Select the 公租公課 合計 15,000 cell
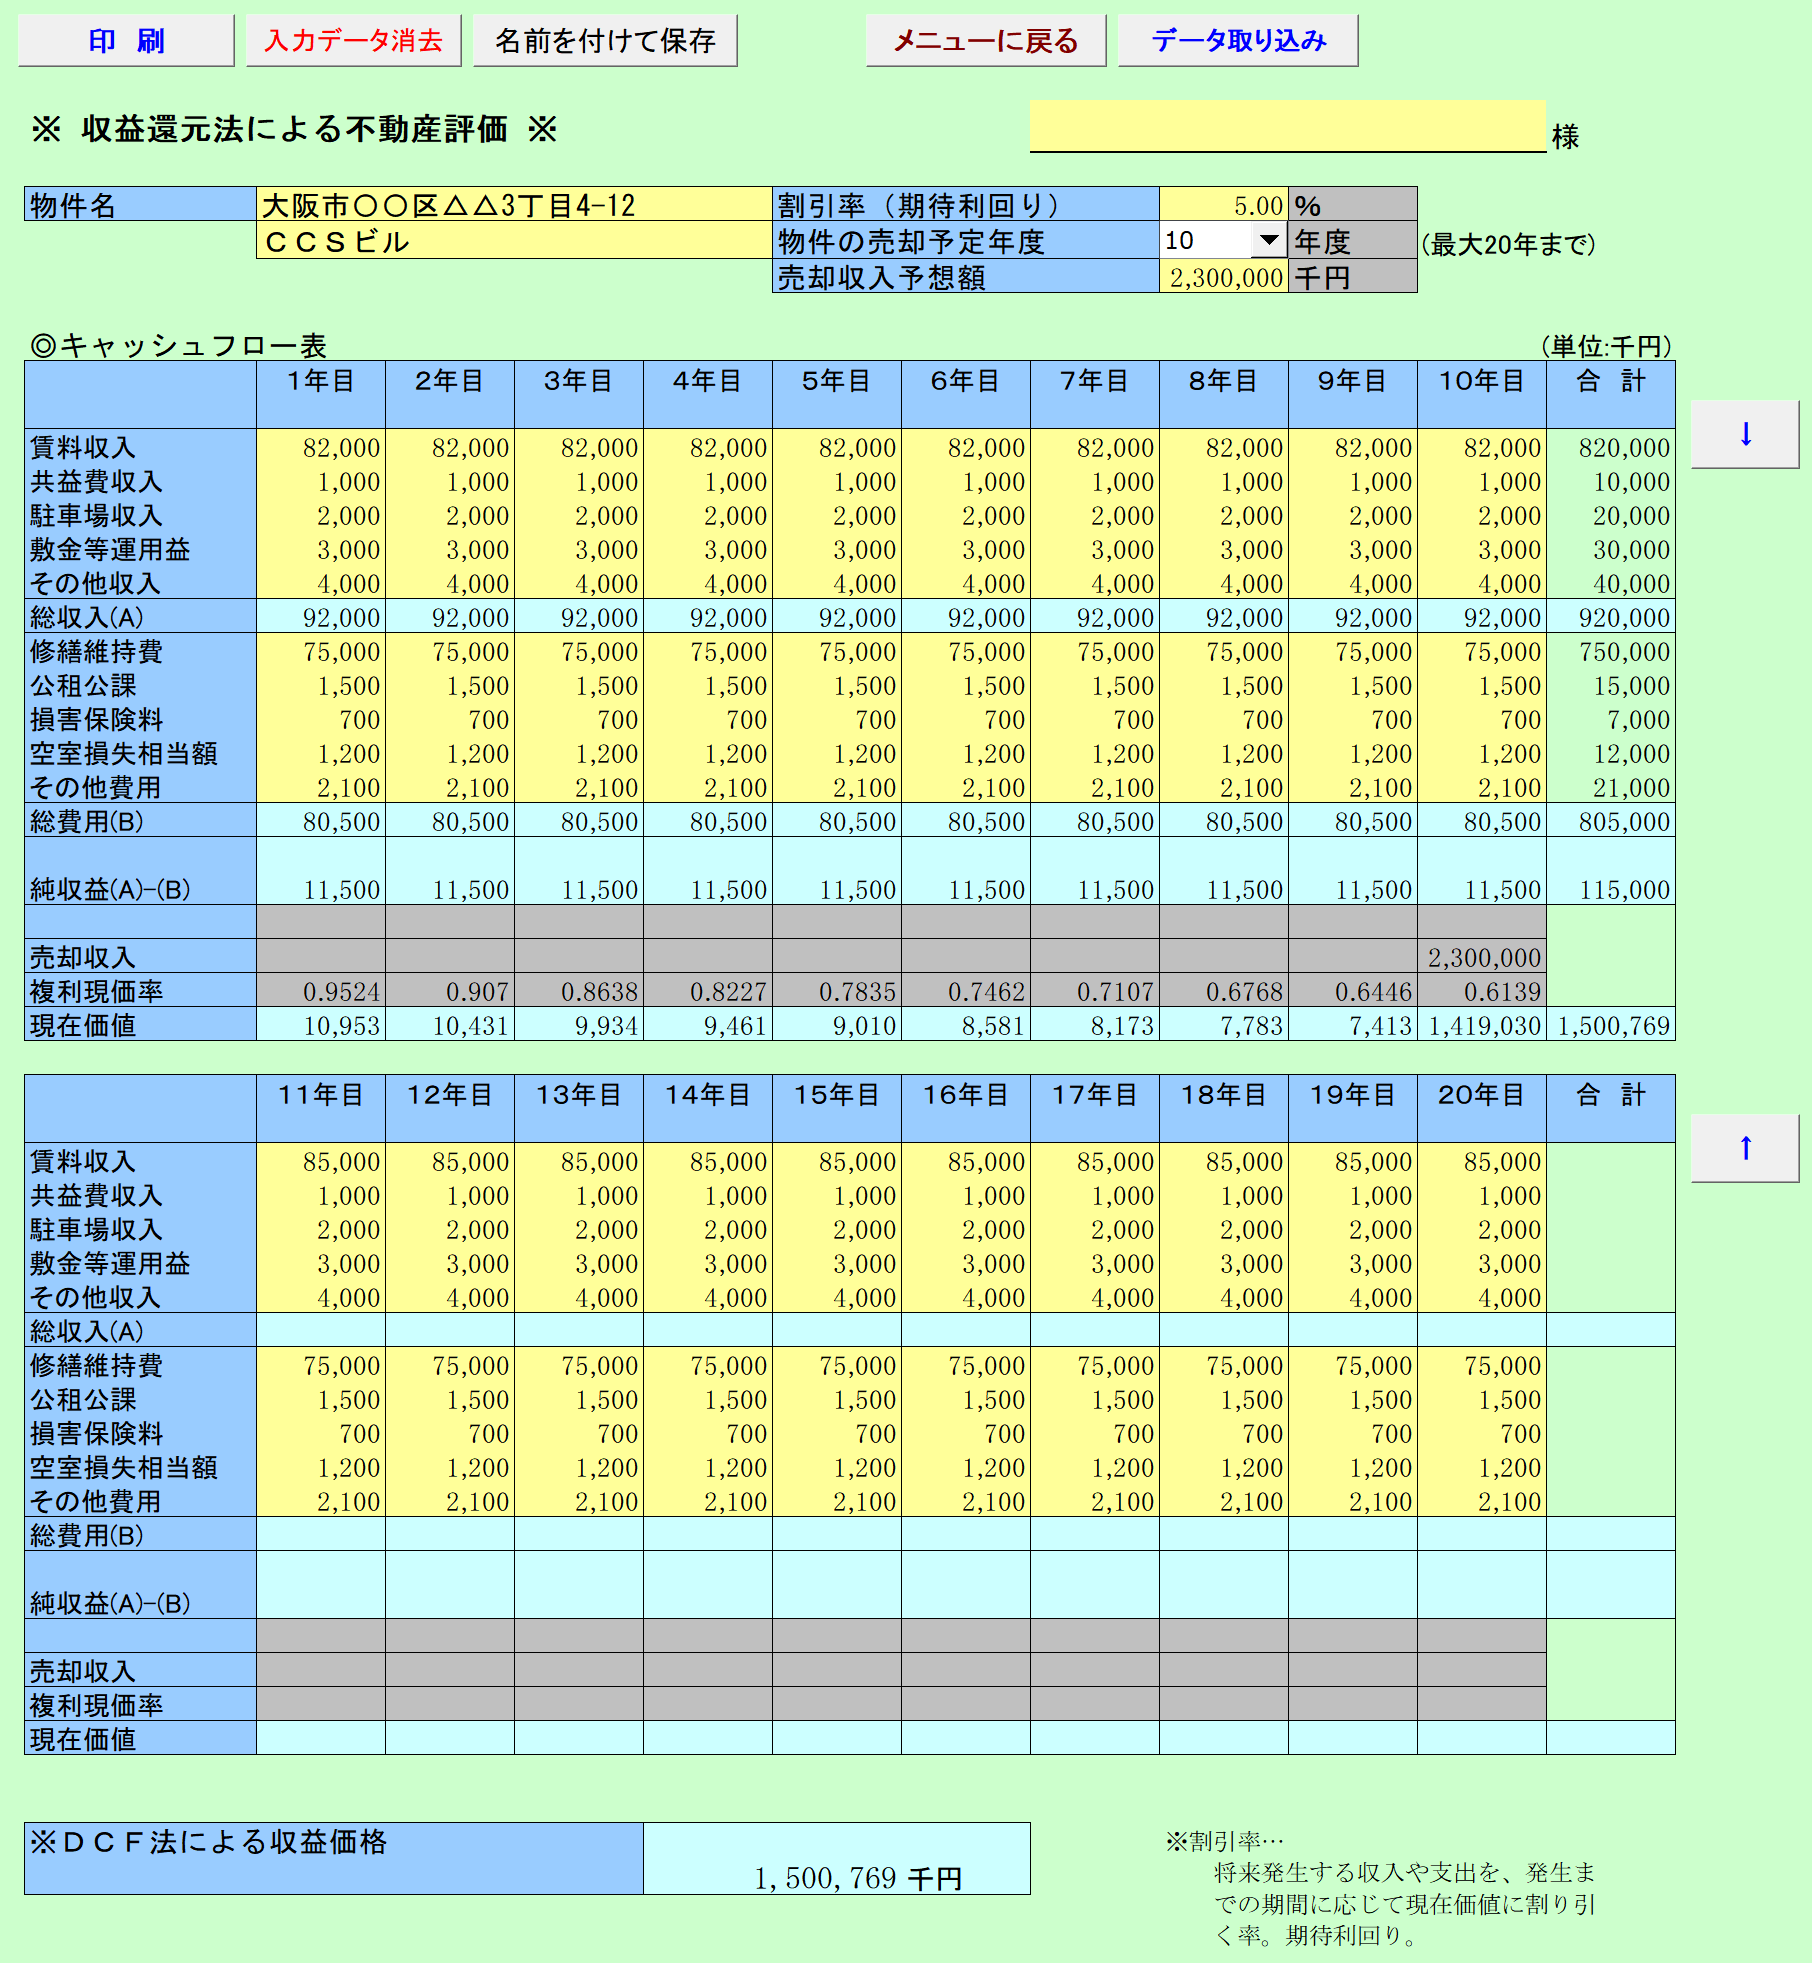The width and height of the screenshot is (1812, 1963). point(1611,685)
